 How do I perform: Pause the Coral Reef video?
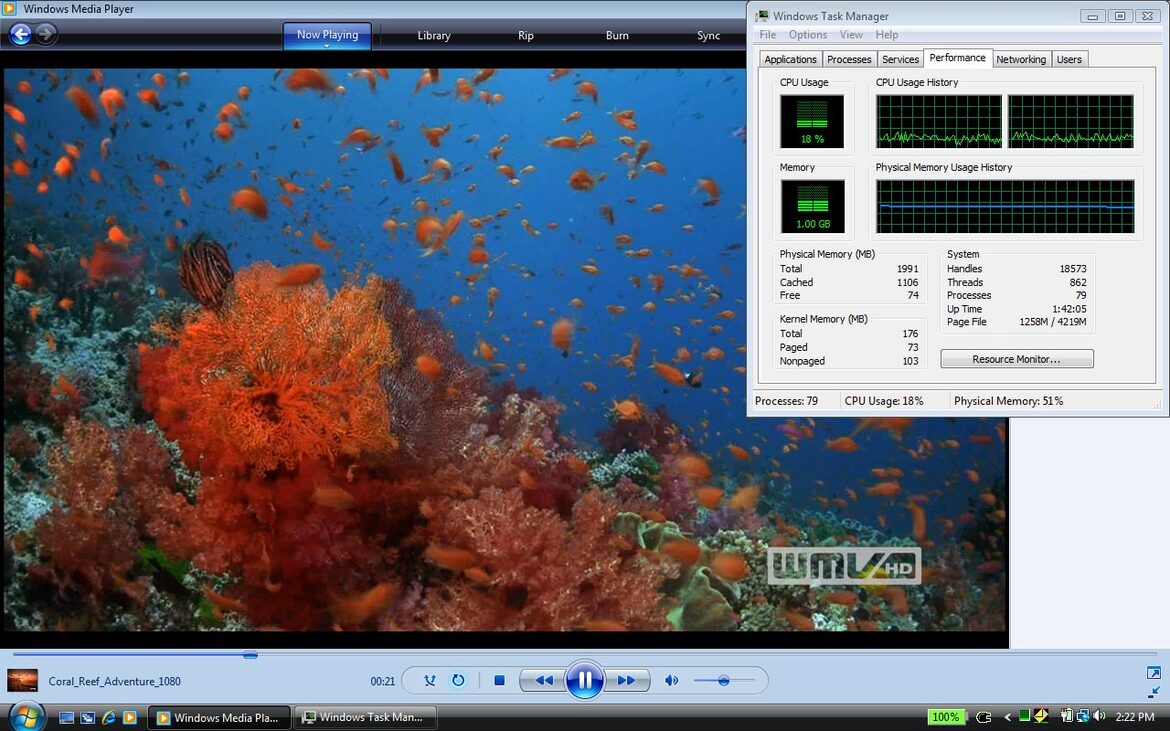[584, 680]
